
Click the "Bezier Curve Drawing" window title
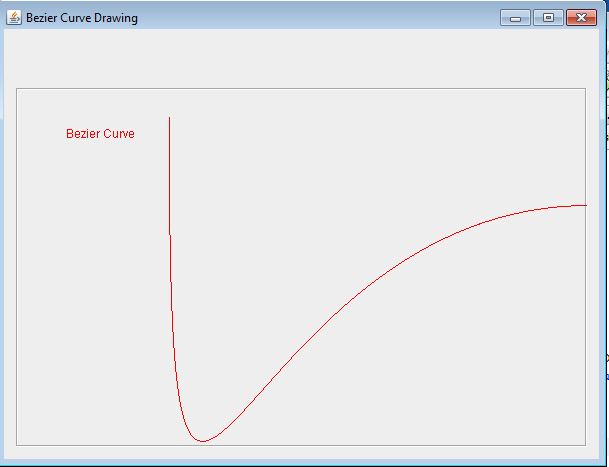click(82, 18)
